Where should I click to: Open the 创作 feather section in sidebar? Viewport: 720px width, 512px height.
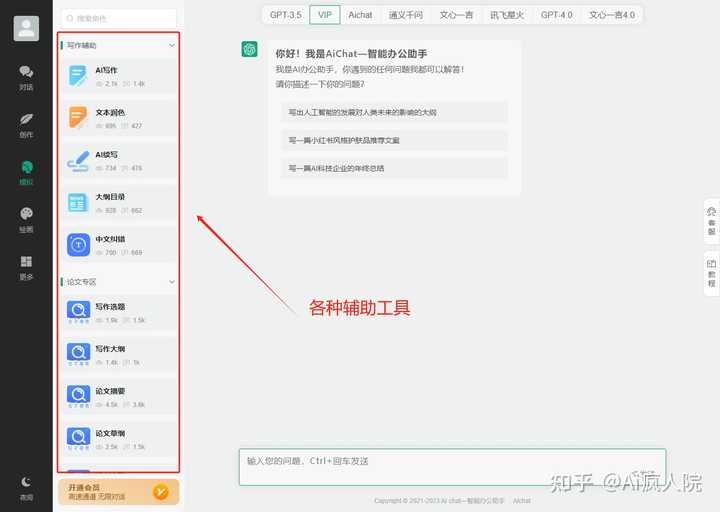(x=26, y=125)
